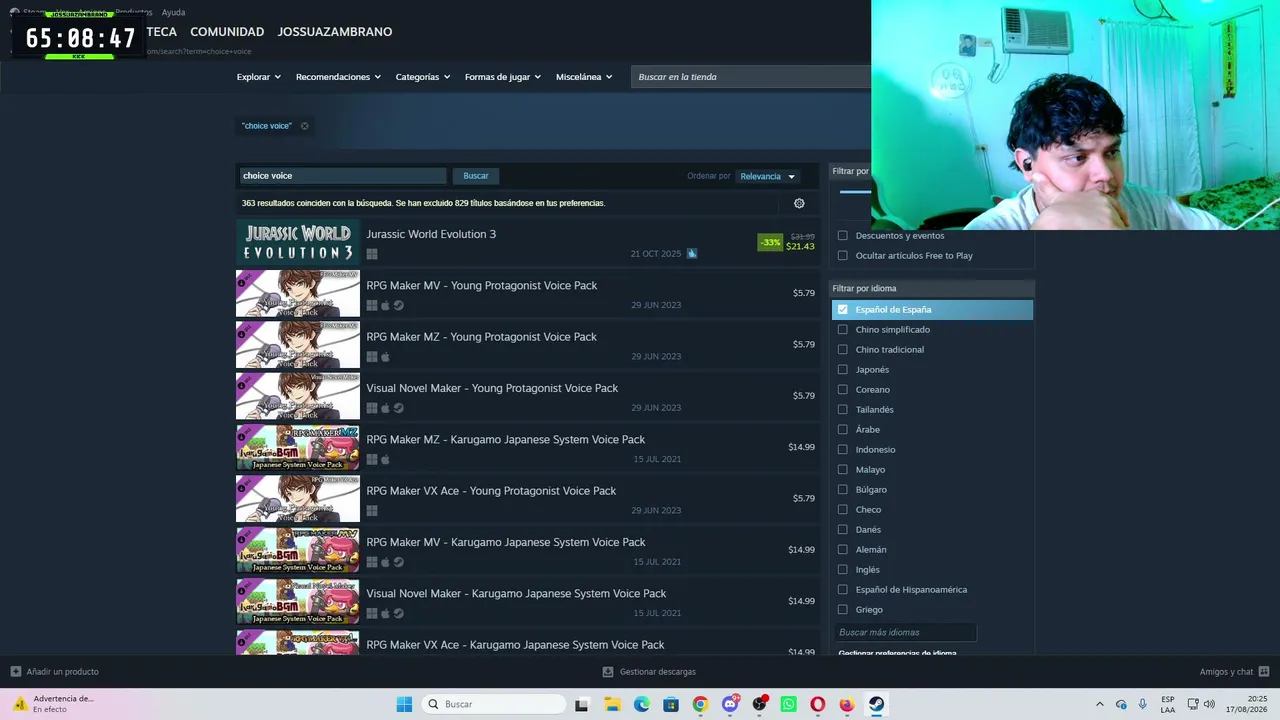The height and width of the screenshot is (720, 1280).
Task: Enable the Japonés language filter
Action: (842, 370)
